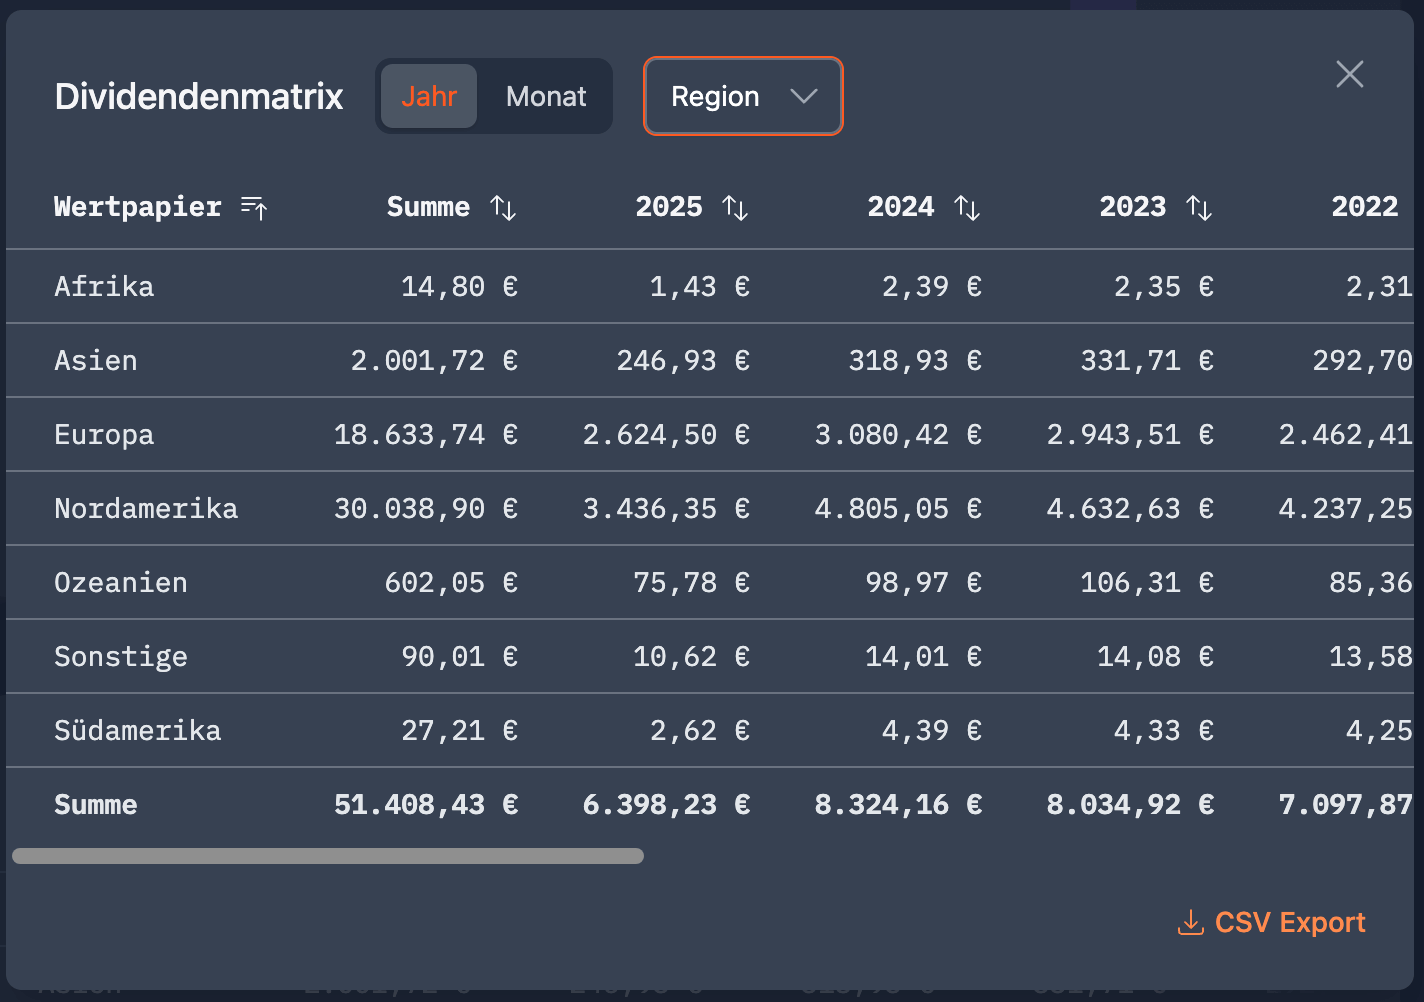Select the Europa row in the table

coord(104,434)
